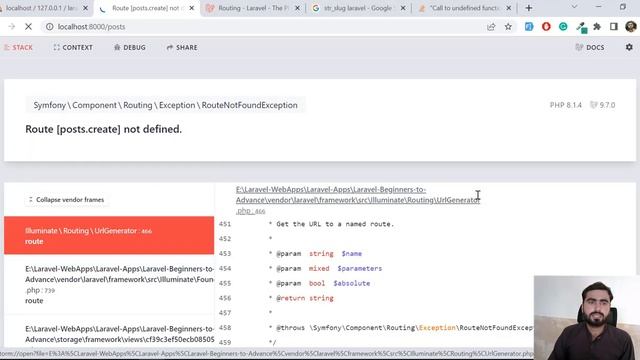Open the blue extension icon in toolbar
Image resolution: width=640 pixels, height=360 pixels.
tap(529, 27)
